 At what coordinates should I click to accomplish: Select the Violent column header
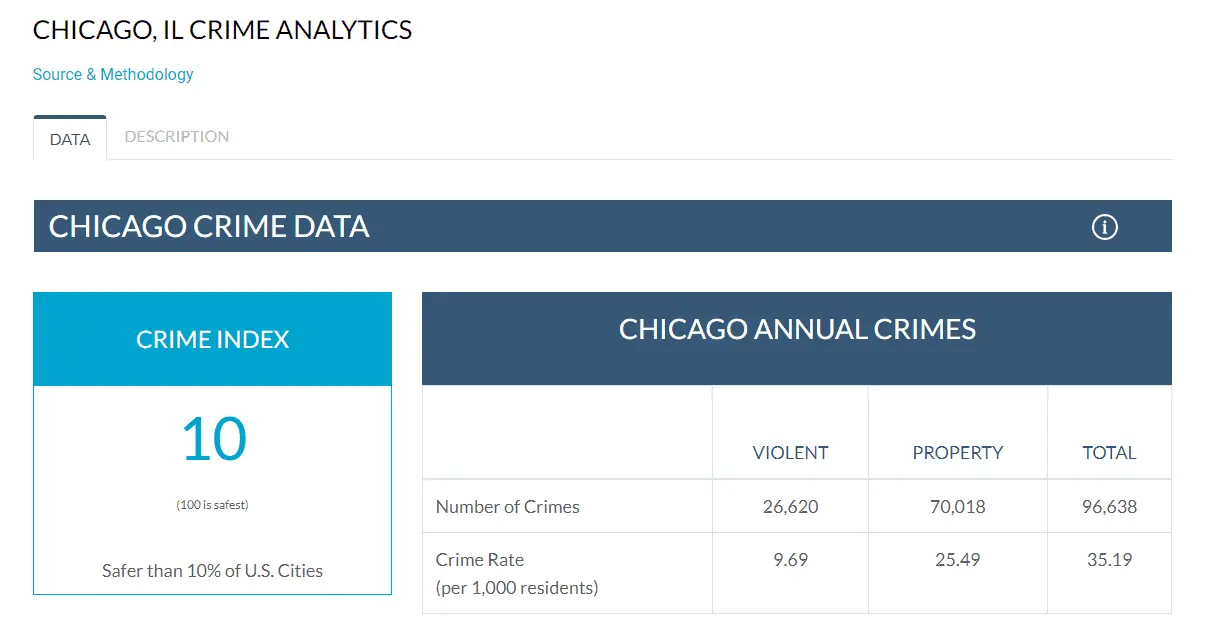point(790,453)
